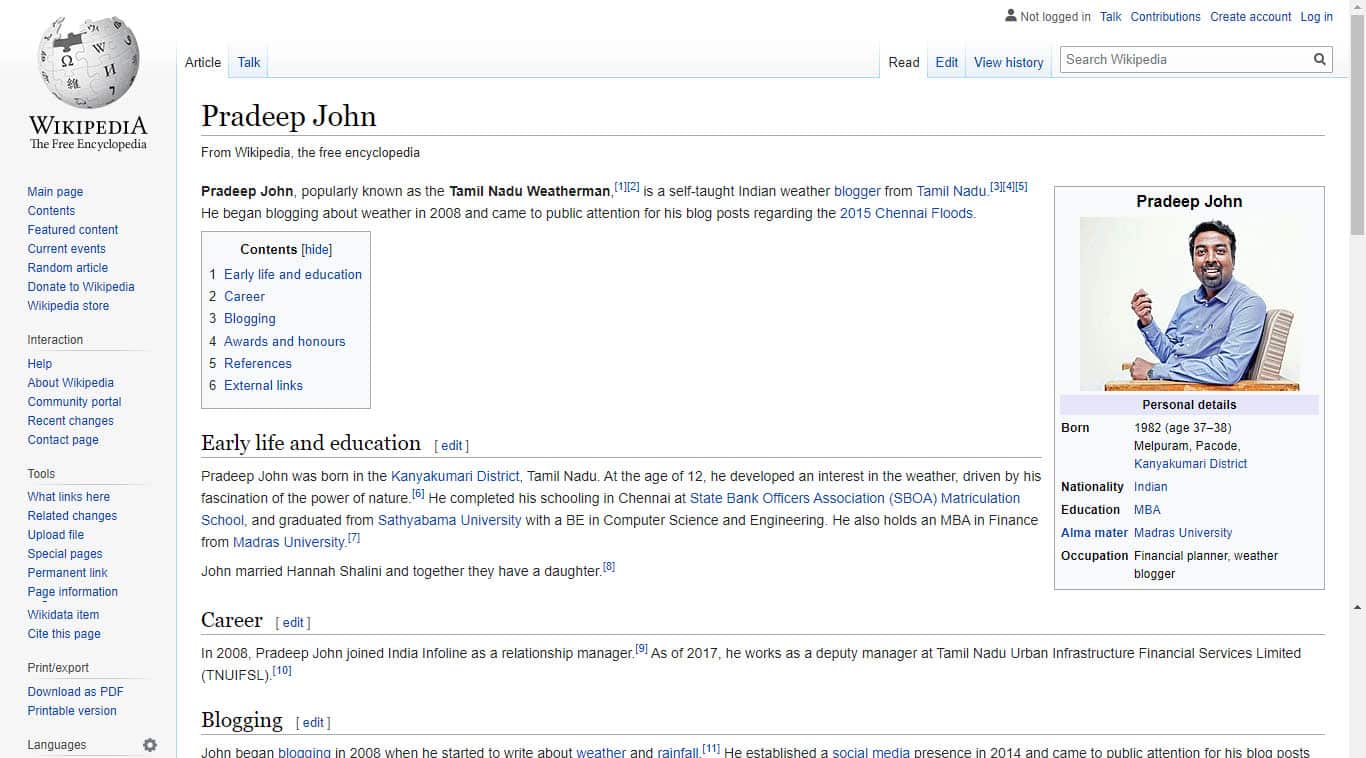Jump to Early life and education in Contents

293,274
